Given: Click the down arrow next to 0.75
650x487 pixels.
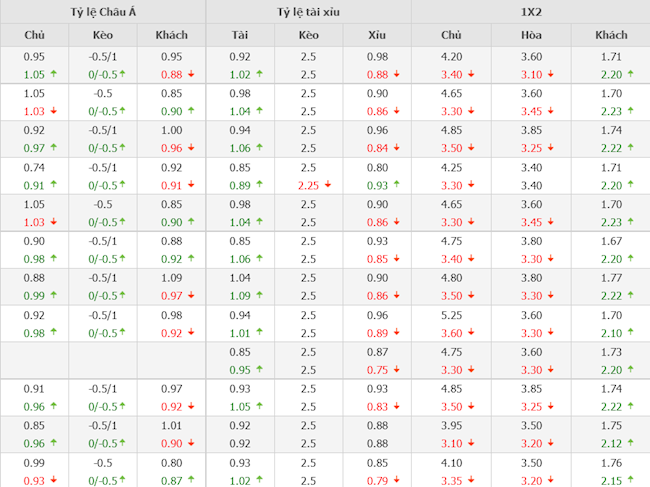Looking at the screenshot, I should point(398,370).
